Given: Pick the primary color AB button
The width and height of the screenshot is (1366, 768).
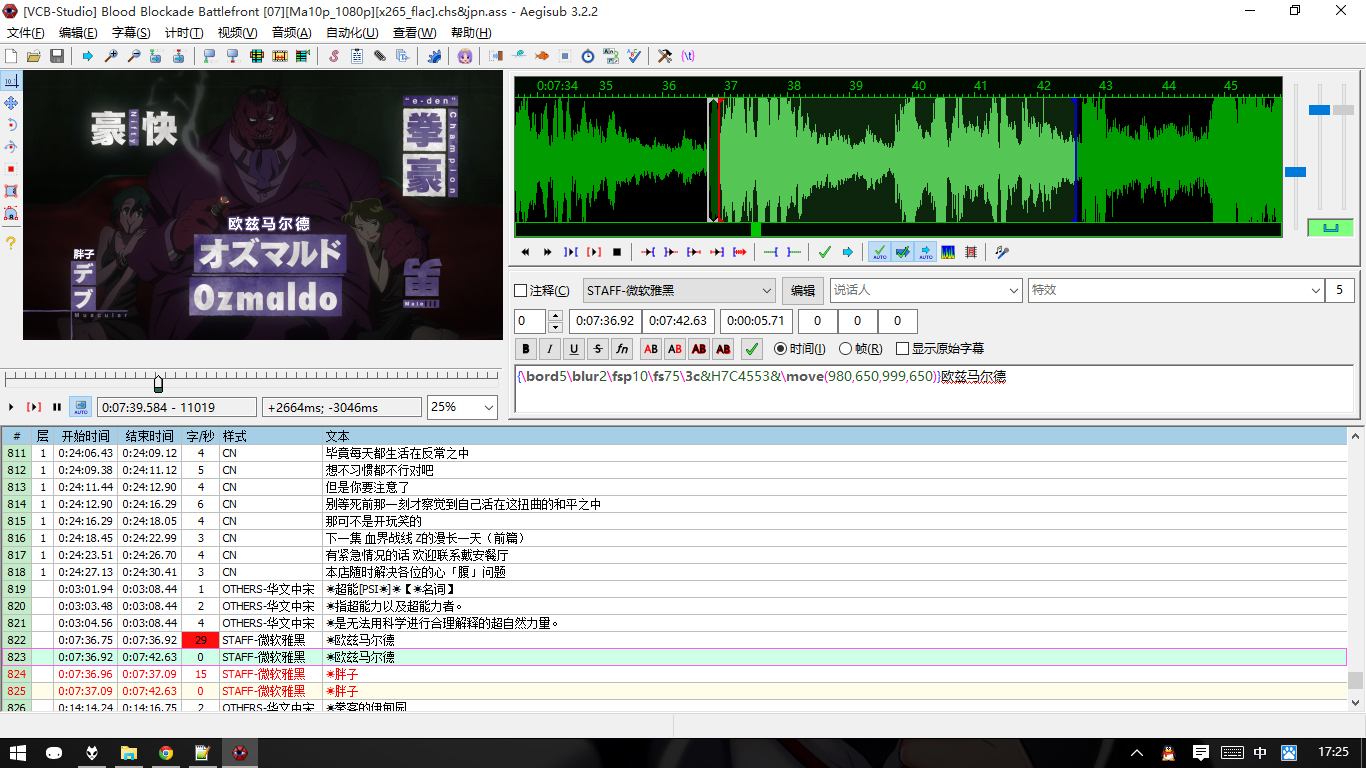Looking at the screenshot, I should 651,349.
